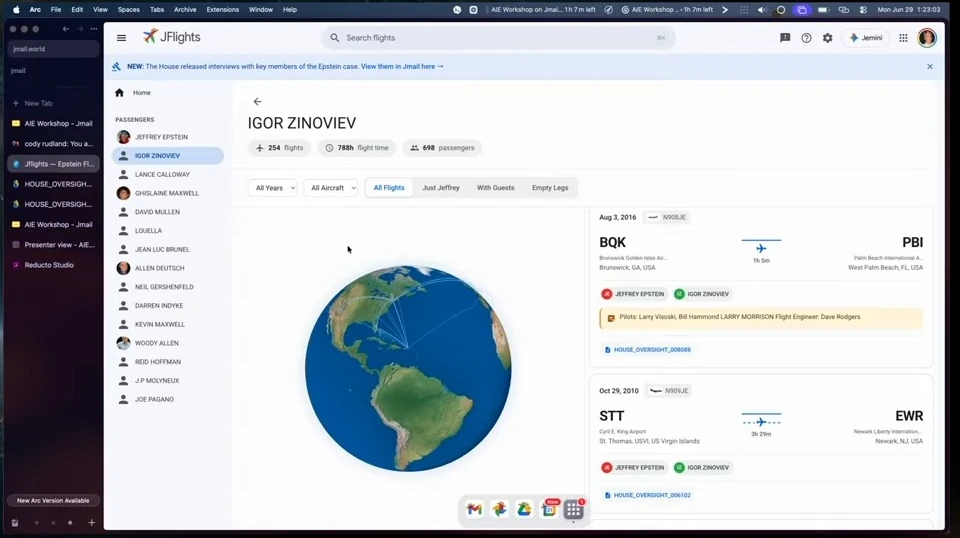Open the settings gear icon
This screenshot has width=960, height=538.
(828, 37)
